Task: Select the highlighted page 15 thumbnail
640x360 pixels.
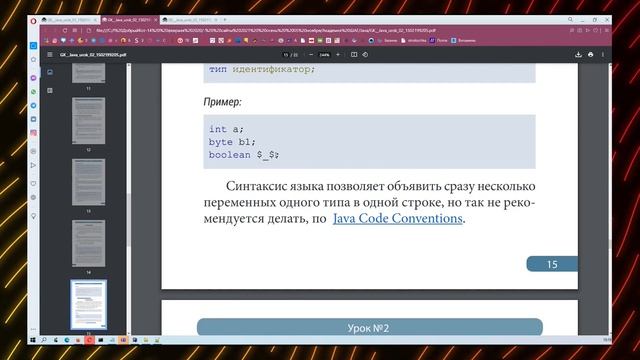Action: [89, 304]
